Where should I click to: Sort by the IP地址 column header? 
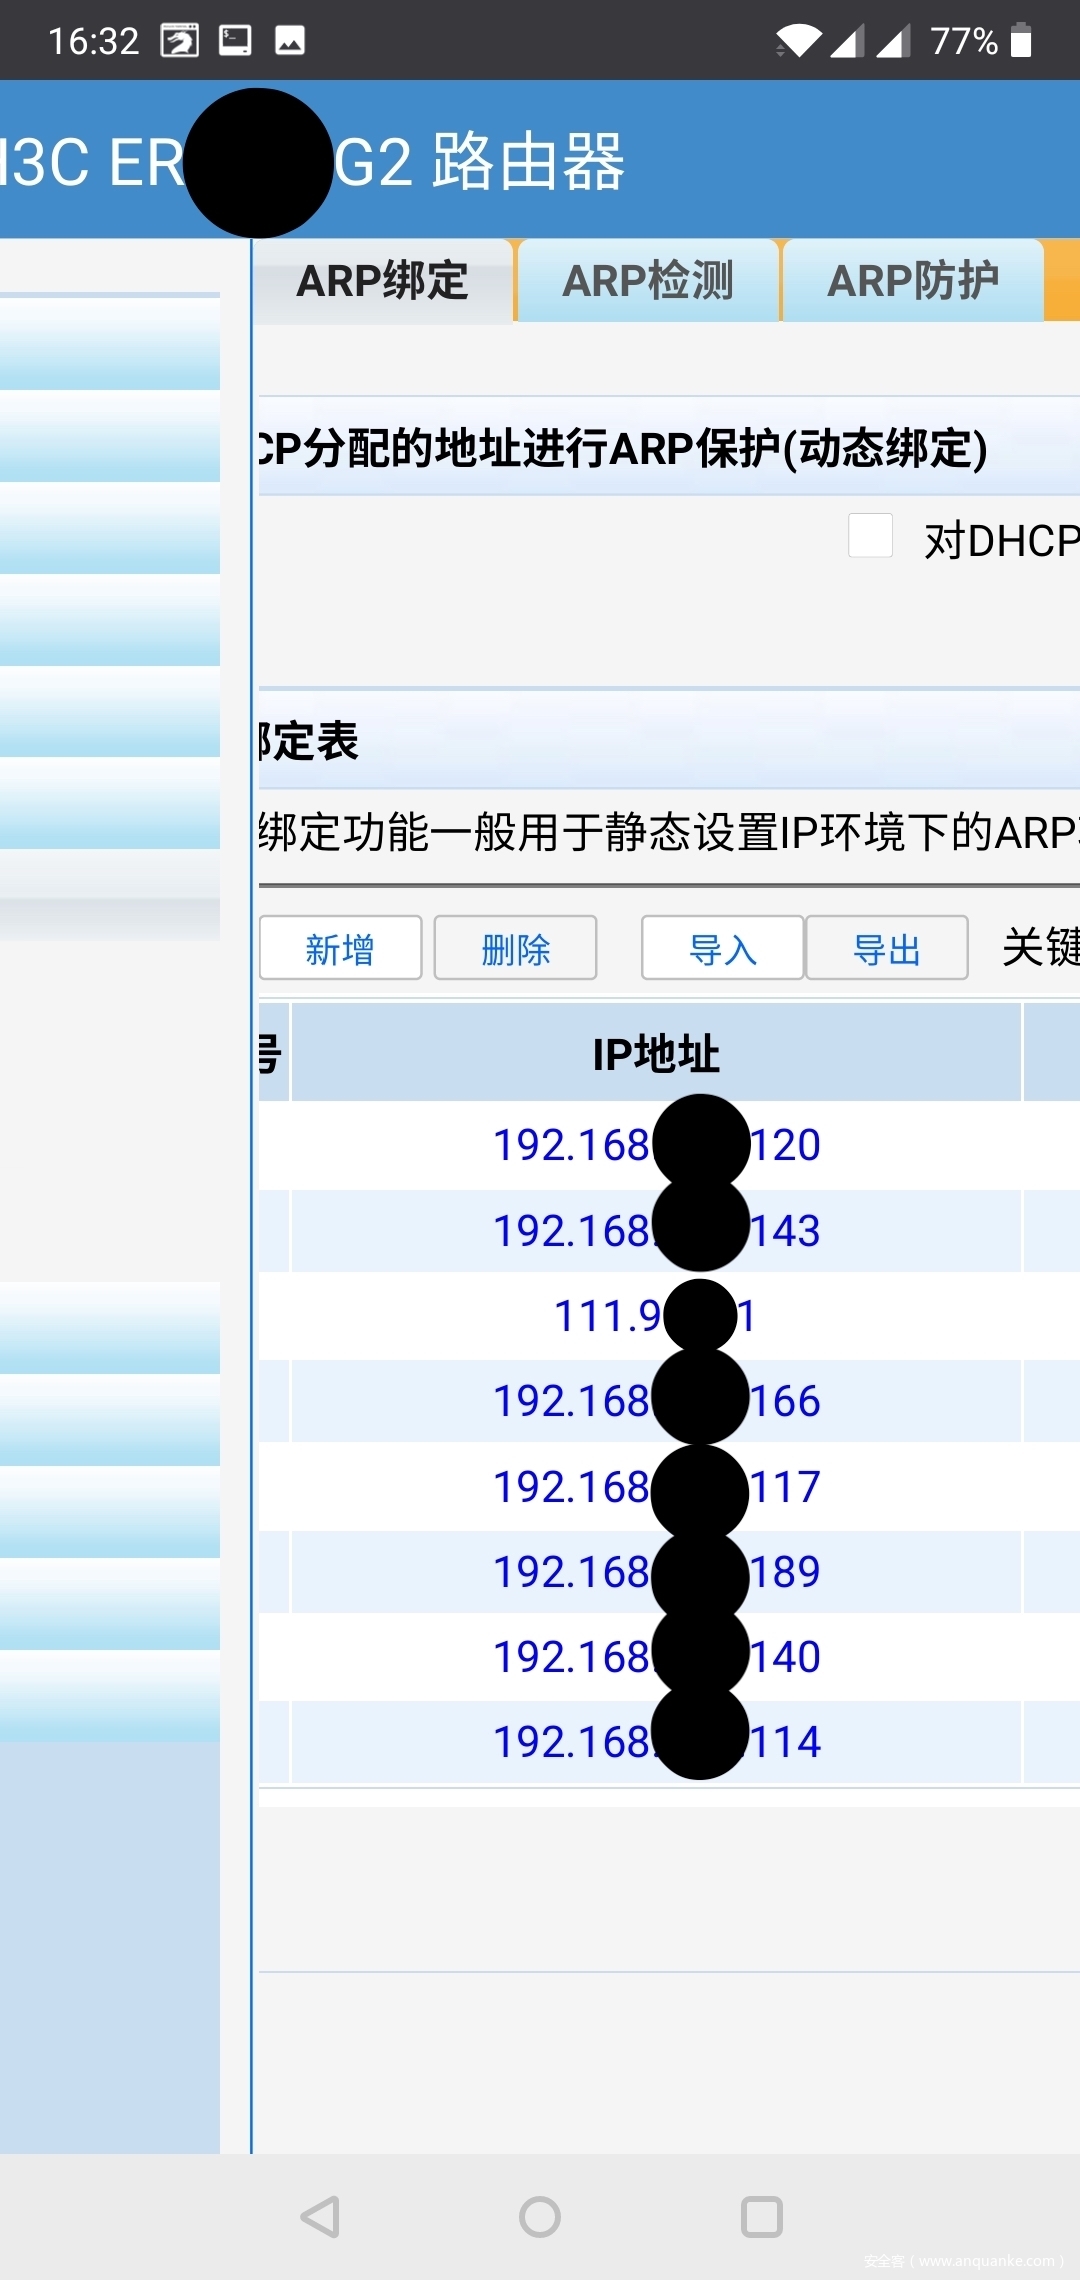(x=656, y=1053)
